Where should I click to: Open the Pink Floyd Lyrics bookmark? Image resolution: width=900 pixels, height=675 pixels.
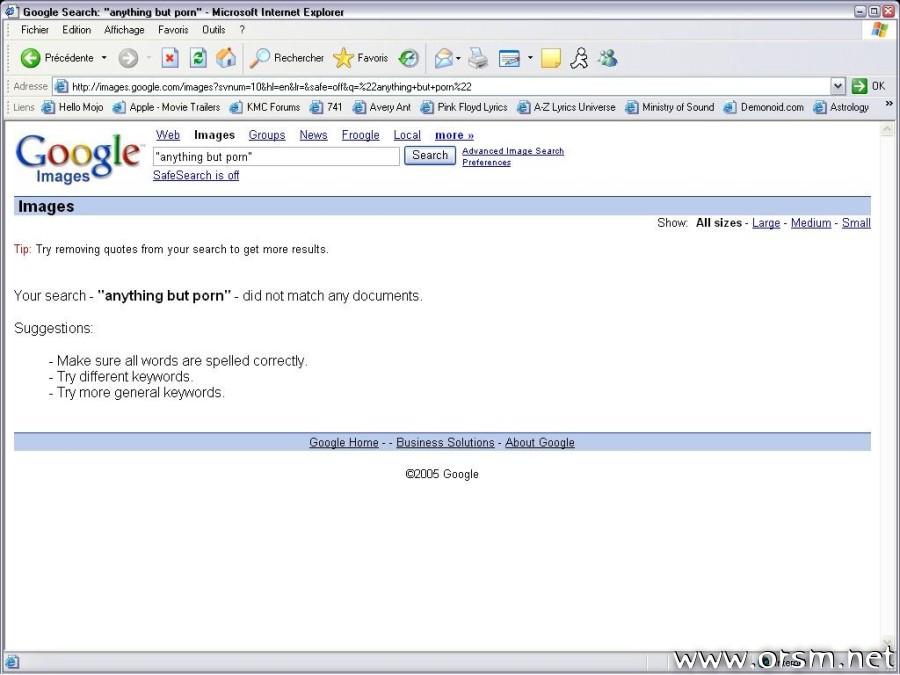click(464, 107)
